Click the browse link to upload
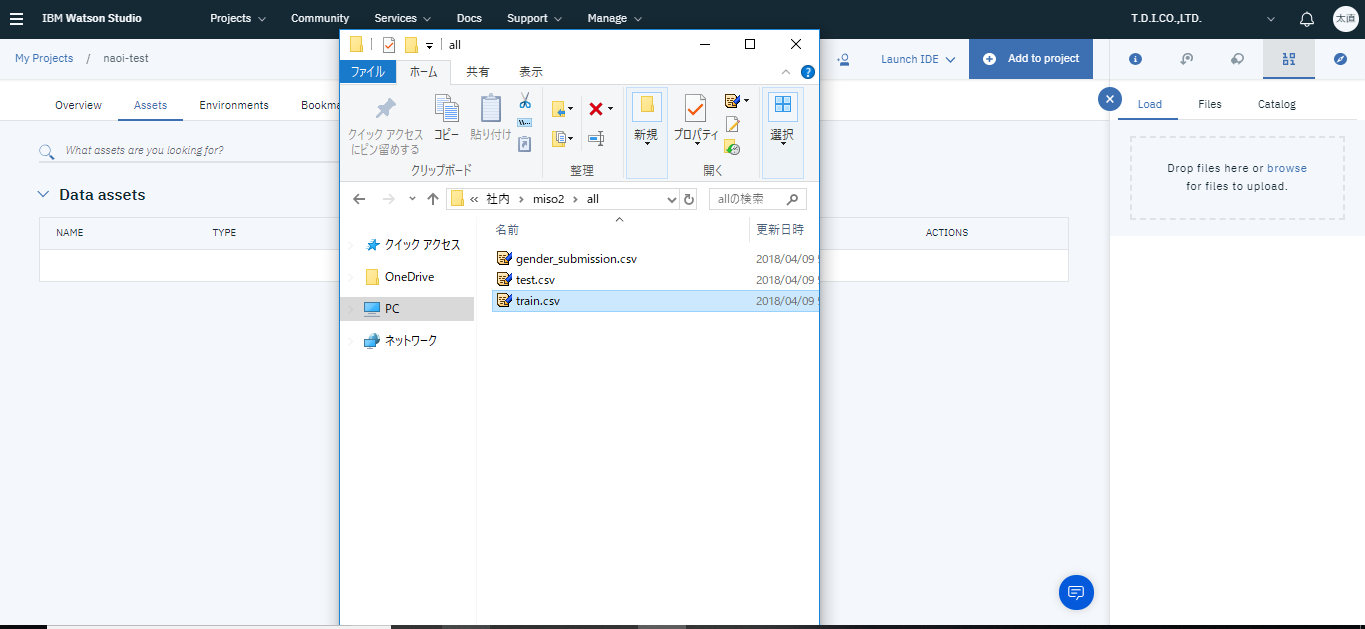This screenshot has height=629, width=1365. pos(1286,168)
